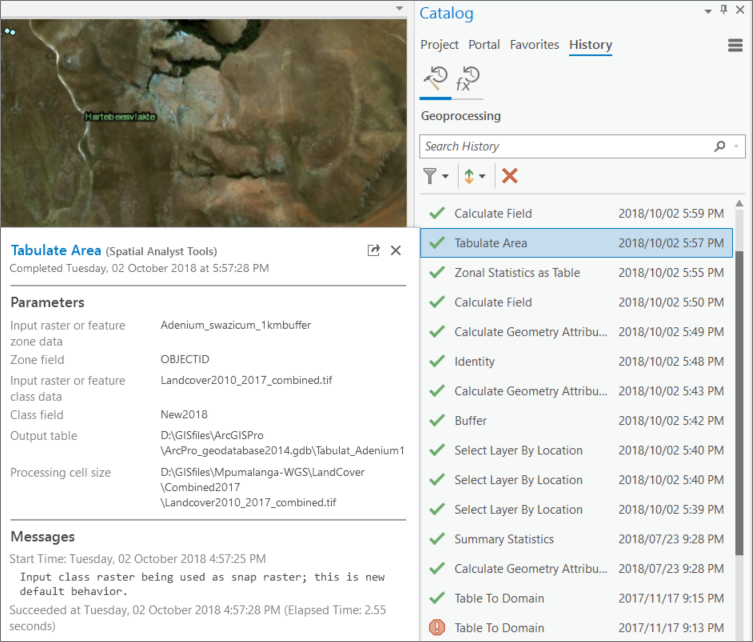This screenshot has width=753, height=642.
Task: Open the map view dropdown arrow
Action: coord(399,8)
